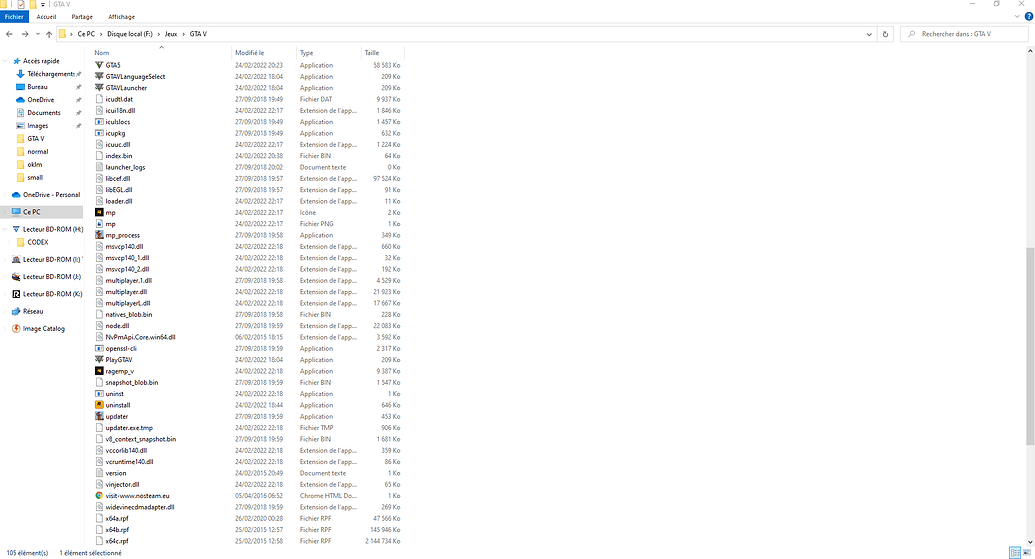Screen dimensions: 1035x559
Task: Open the help question mark icon
Action: point(1028,16)
